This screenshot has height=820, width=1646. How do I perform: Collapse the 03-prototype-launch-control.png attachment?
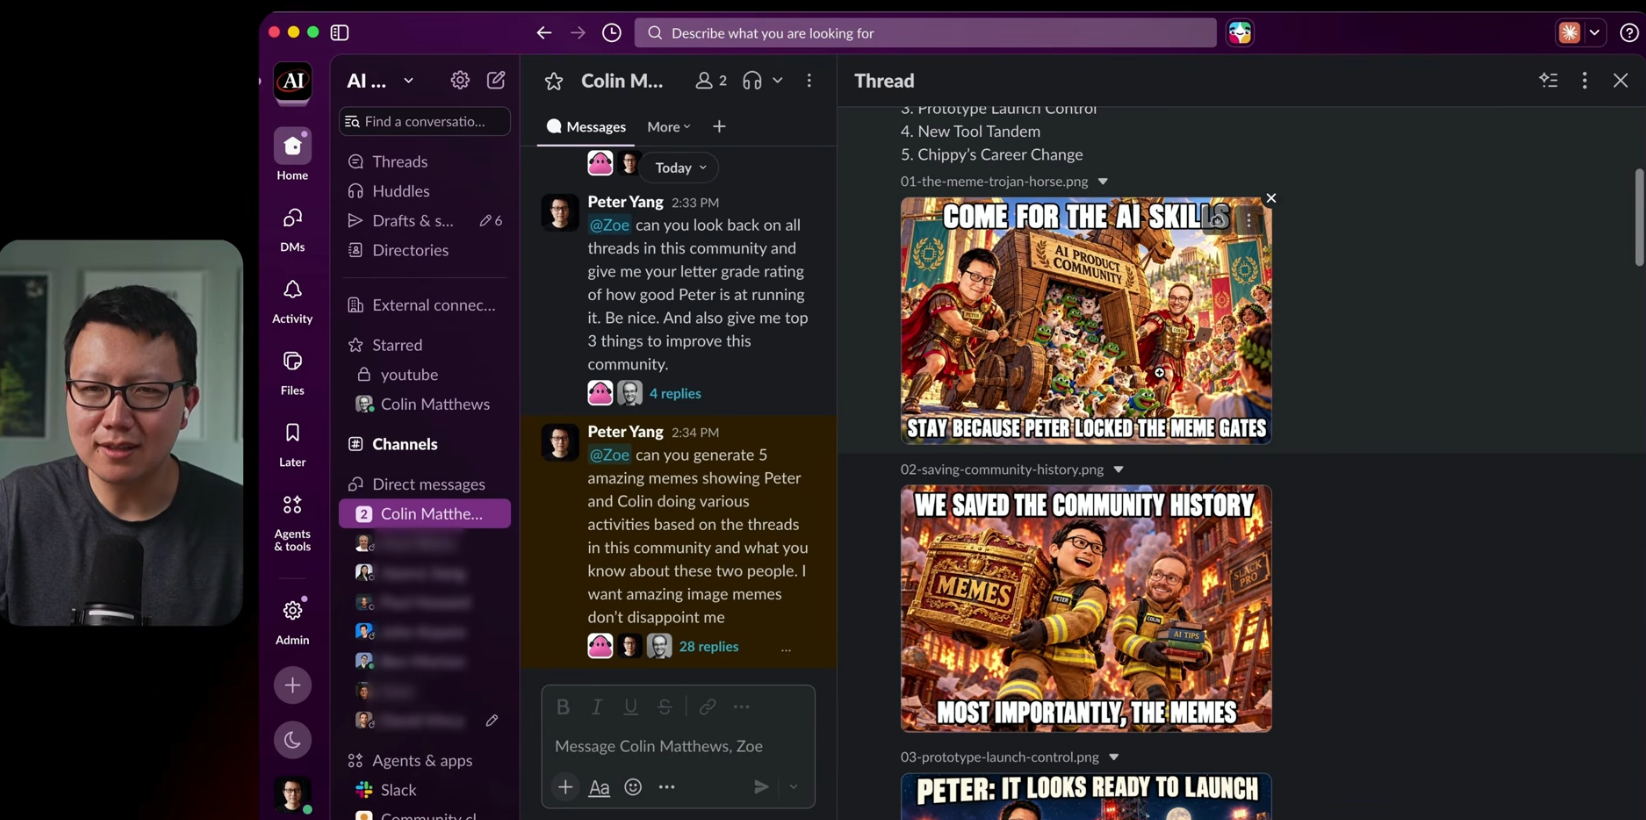[x=1114, y=758]
